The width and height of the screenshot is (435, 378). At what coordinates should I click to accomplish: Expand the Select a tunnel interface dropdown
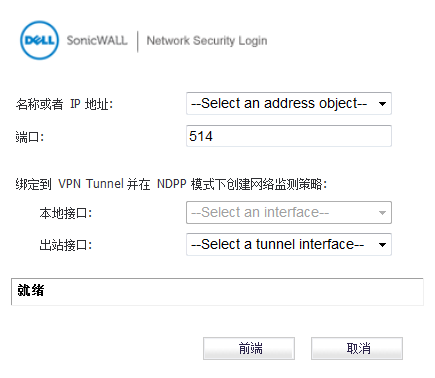point(289,245)
